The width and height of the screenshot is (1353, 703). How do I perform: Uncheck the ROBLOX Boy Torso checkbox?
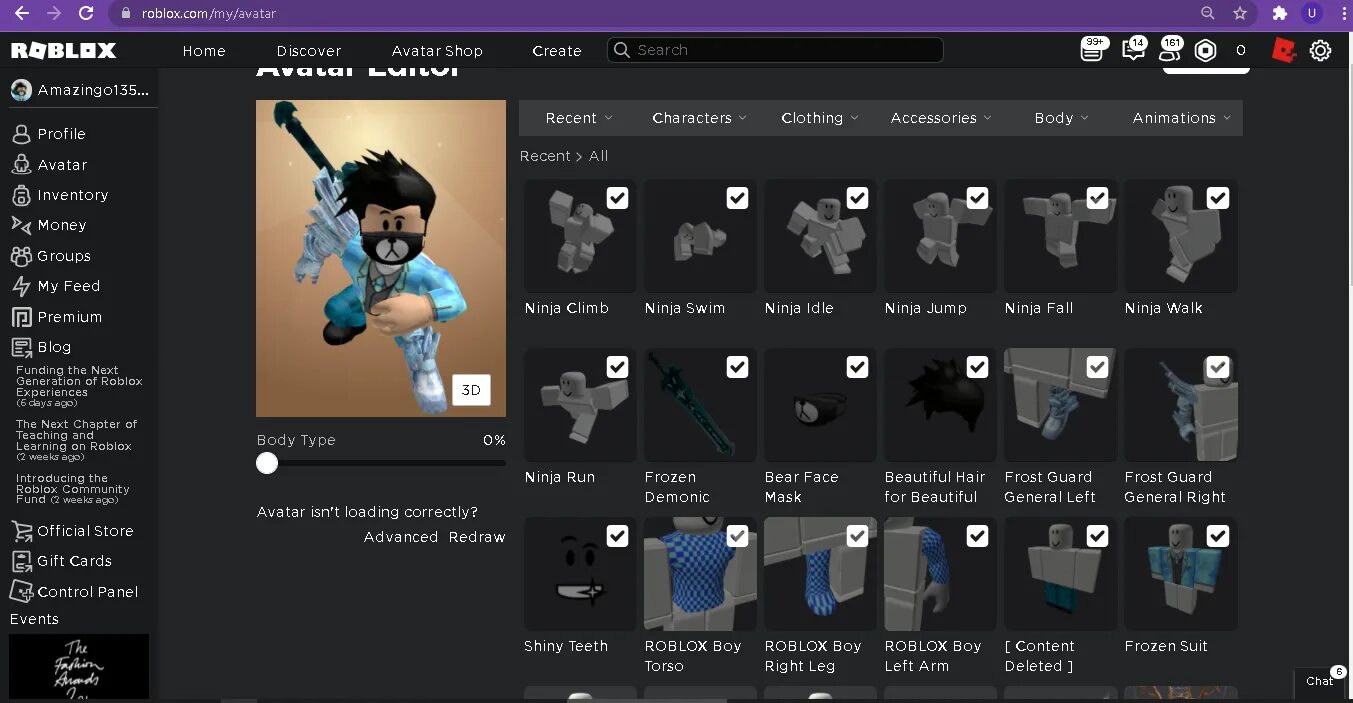[x=738, y=536]
